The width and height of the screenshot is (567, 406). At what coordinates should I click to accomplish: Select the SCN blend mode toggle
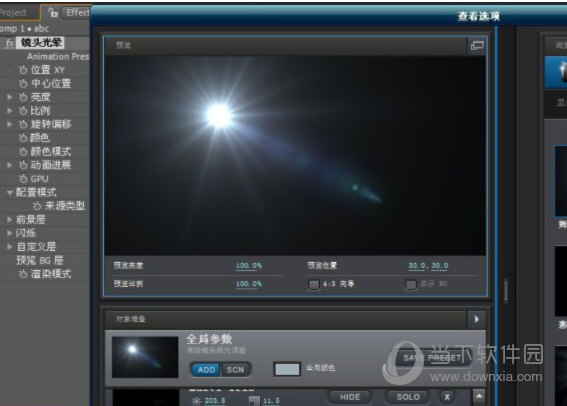(235, 370)
